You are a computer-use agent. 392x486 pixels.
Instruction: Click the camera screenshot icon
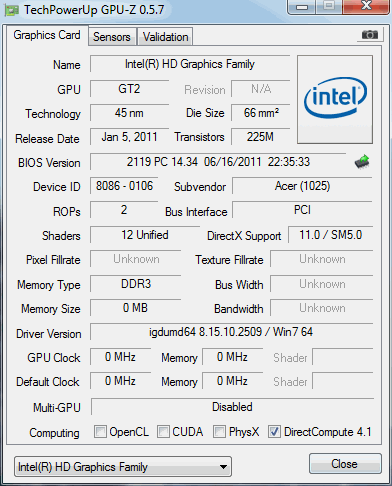click(x=369, y=34)
